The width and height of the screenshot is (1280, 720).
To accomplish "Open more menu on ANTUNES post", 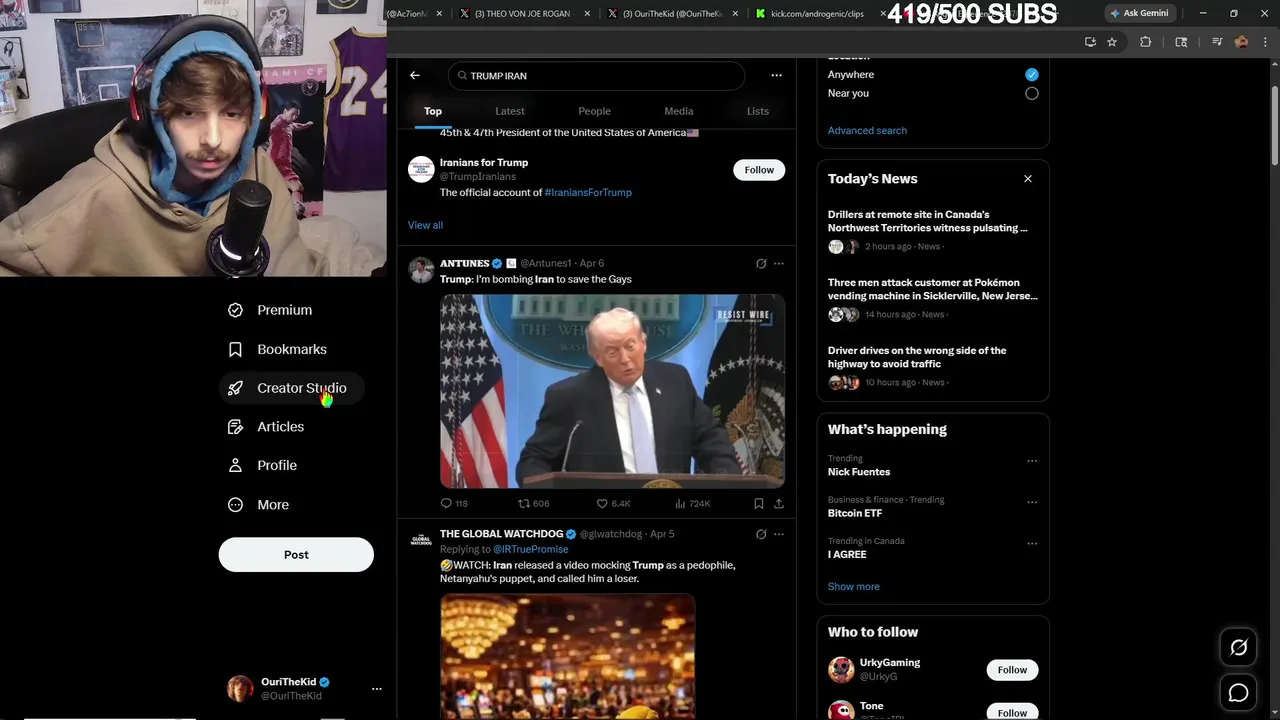I will pyautogui.click(x=779, y=264).
